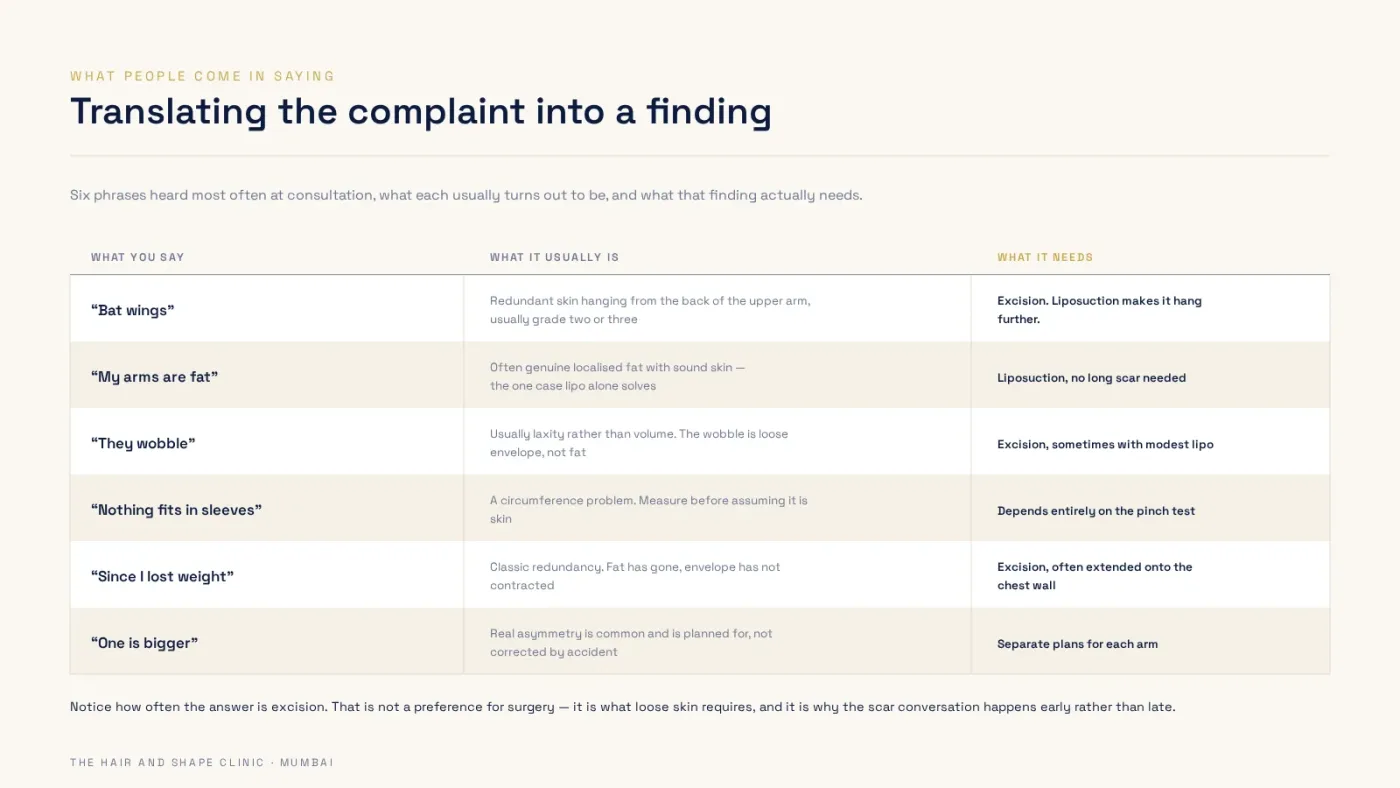Image resolution: width=1400 pixels, height=788 pixels.
Task: Click the slide title 'Translating the complaint into a finding'
Action: 420,111
